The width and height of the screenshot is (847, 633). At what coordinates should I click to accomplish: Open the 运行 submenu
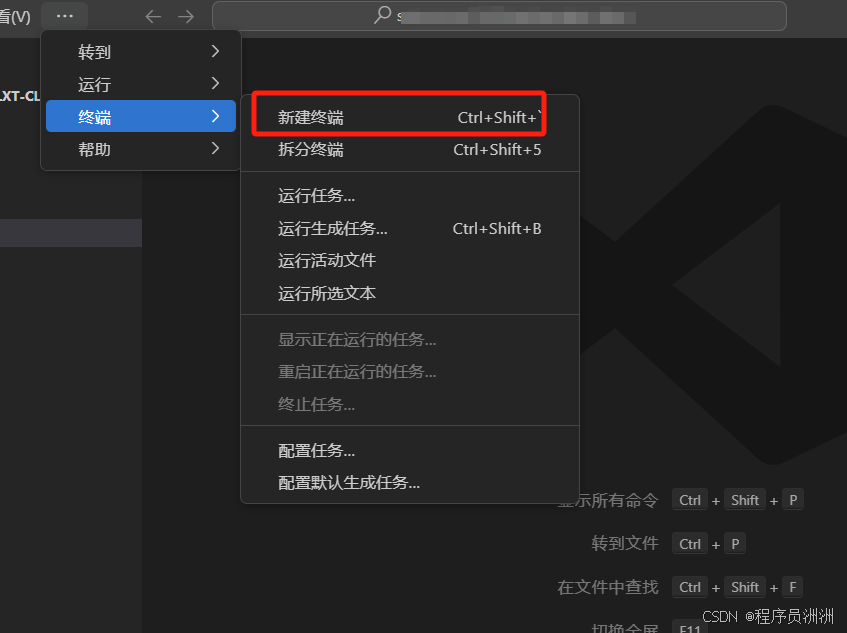[140, 84]
